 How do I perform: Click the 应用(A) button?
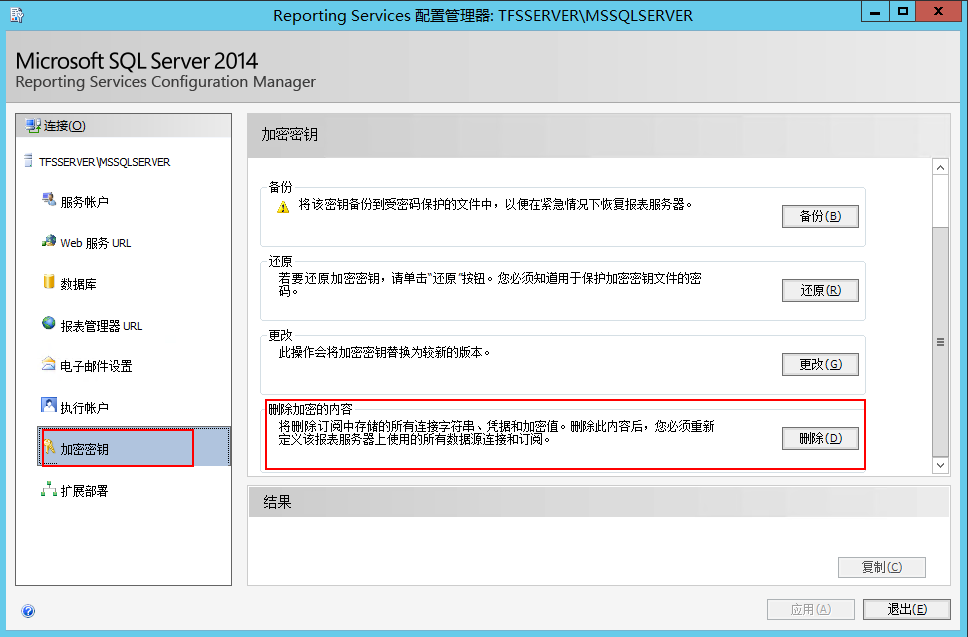[811, 609]
